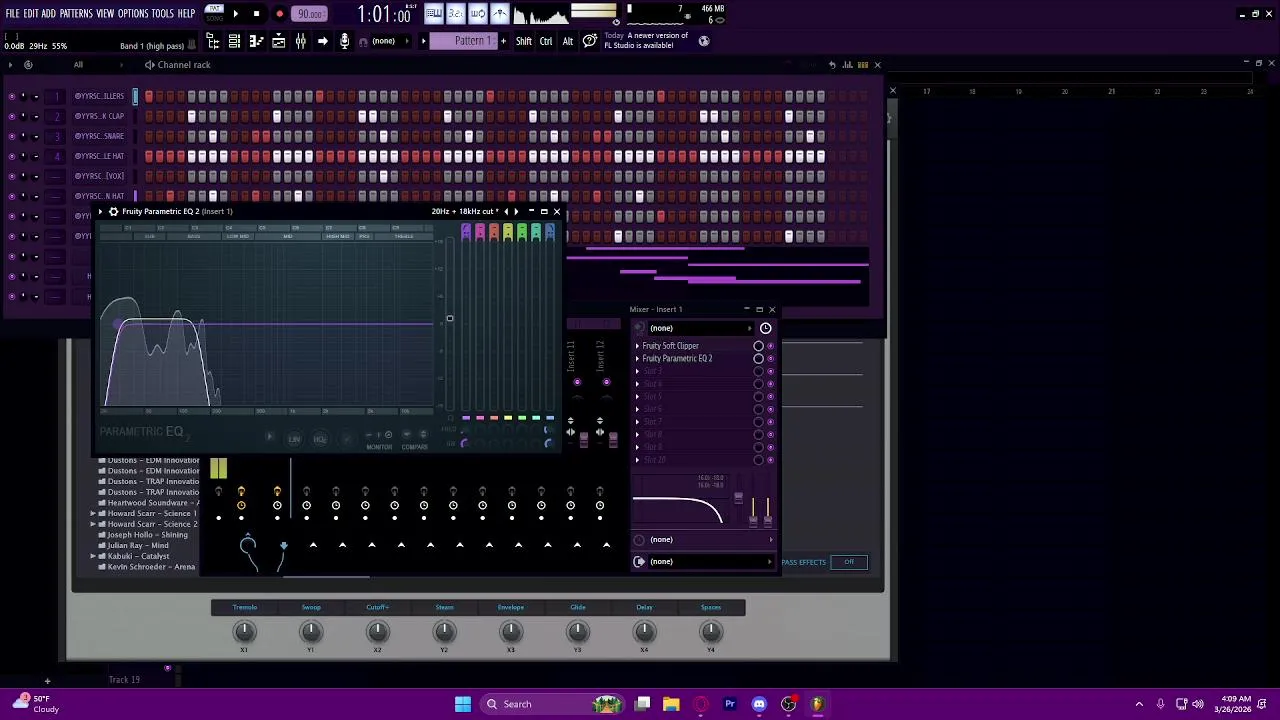Expand Fruity Parametric EQ 2 slot arrow
The height and width of the screenshot is (720, 1280).
pos(637,359)
